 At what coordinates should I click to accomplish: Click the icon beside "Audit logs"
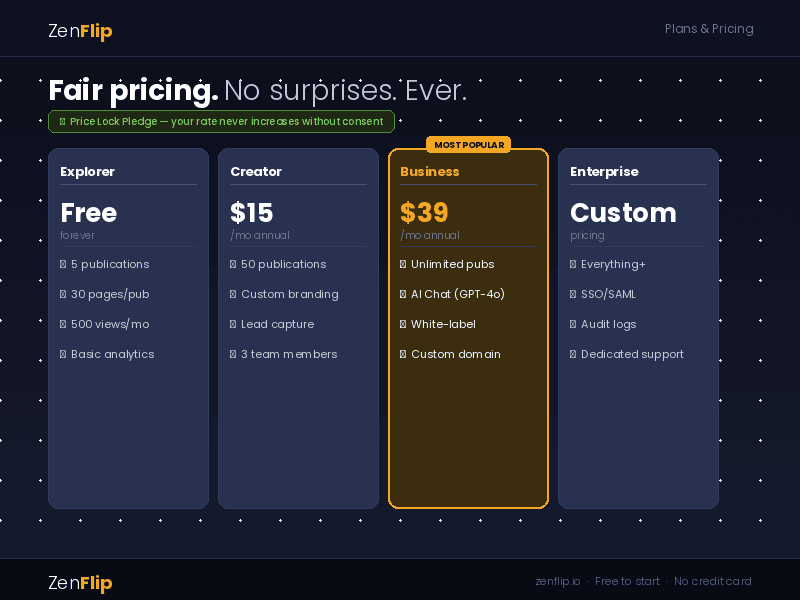(x=573, y=325)
